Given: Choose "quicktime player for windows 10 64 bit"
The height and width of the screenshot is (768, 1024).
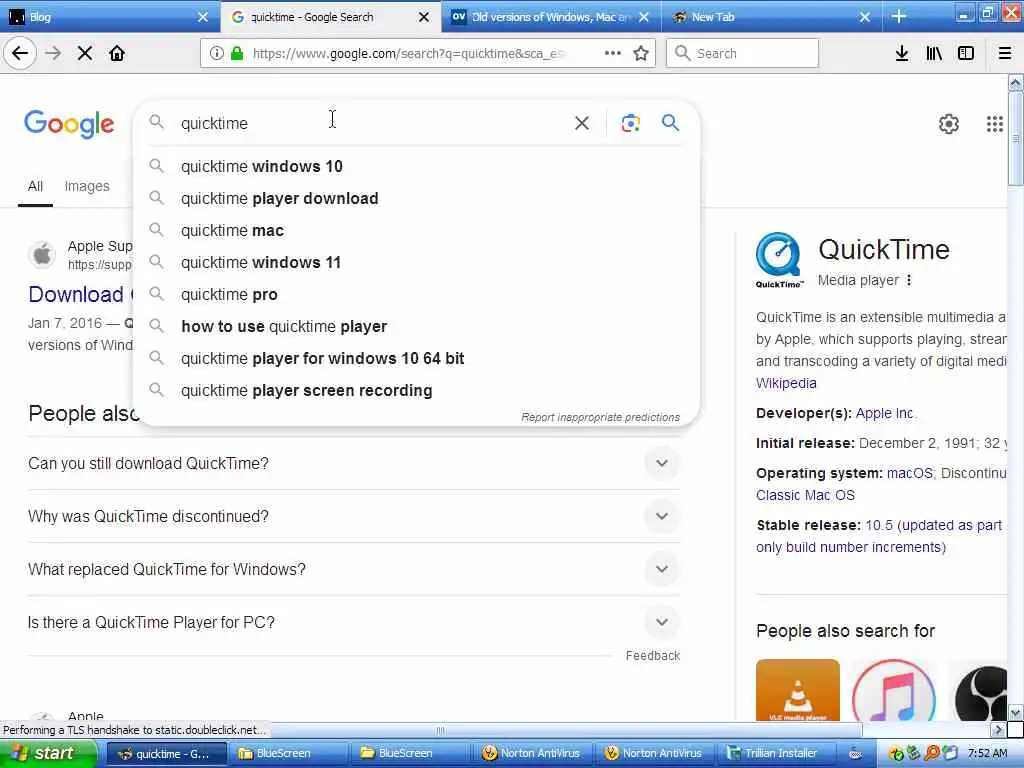Looking at the screenshot, I should pyautogui.click(x=417, y=359).
